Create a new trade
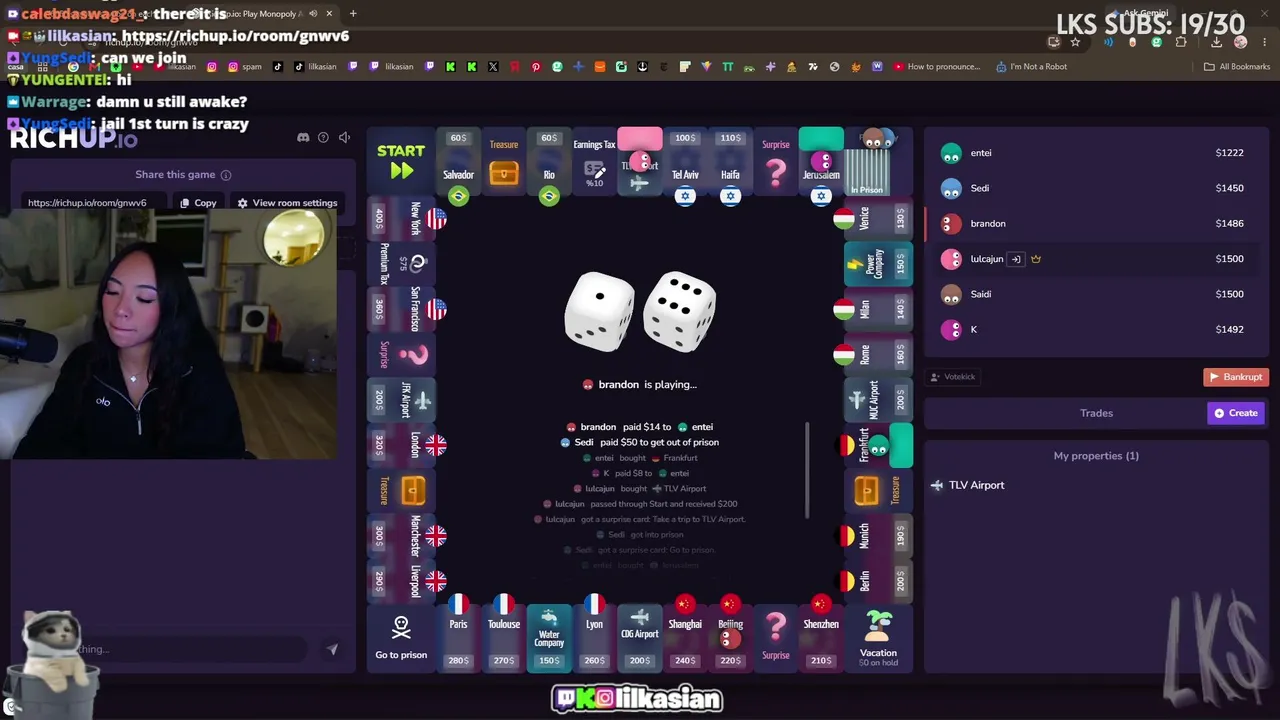1280x720 pixels. point(1237,413)
